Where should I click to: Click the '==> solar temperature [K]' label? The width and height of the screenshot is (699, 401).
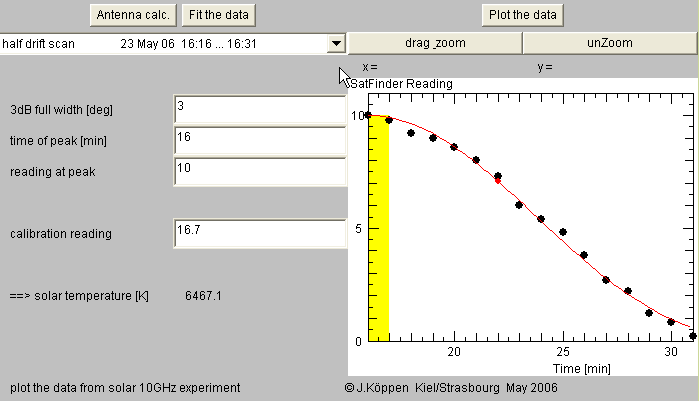pos(79,296)
